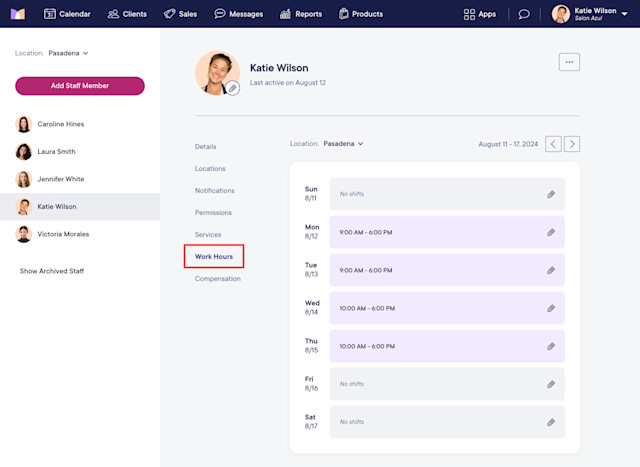Click Tuesday 9:00 AM - 6:00 PM text
Screen dimensions: 640x467
pyautogui.click(x=366, y=270)
